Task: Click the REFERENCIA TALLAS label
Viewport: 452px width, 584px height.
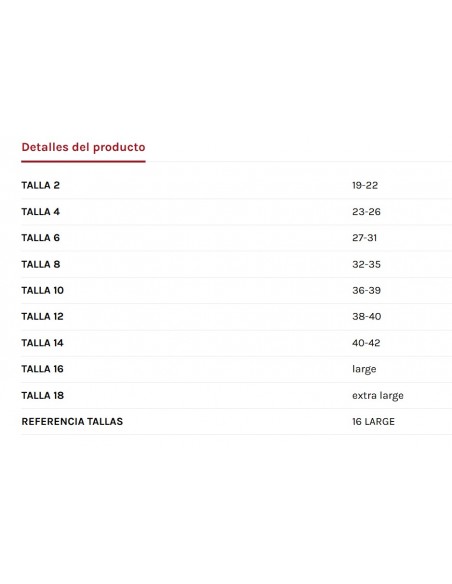Action: (72, 422)
